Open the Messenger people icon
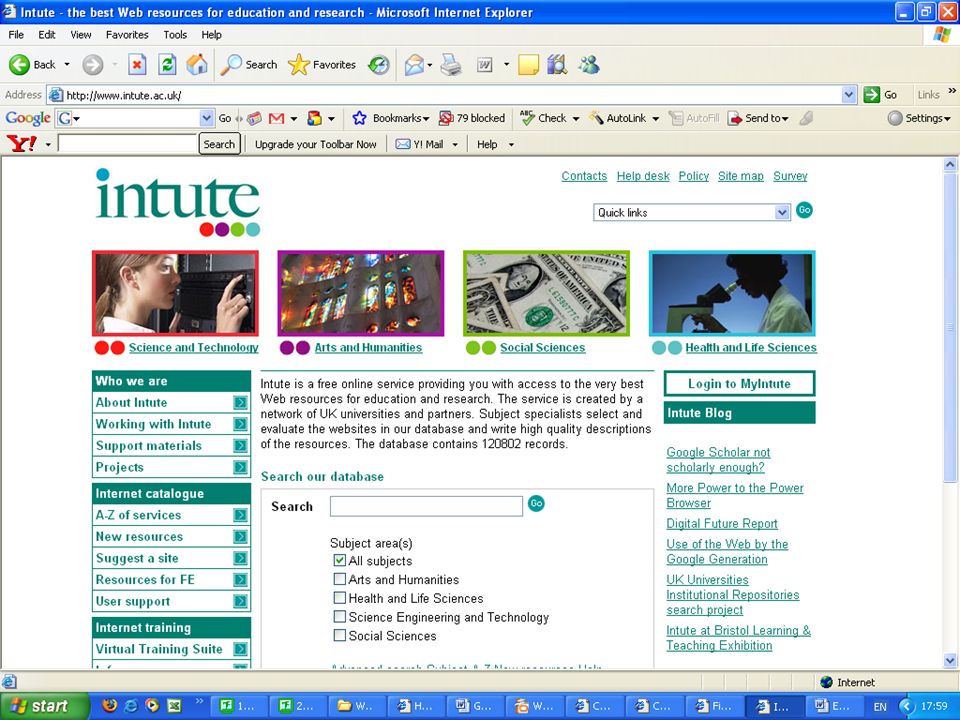 [x=589, y=64]
